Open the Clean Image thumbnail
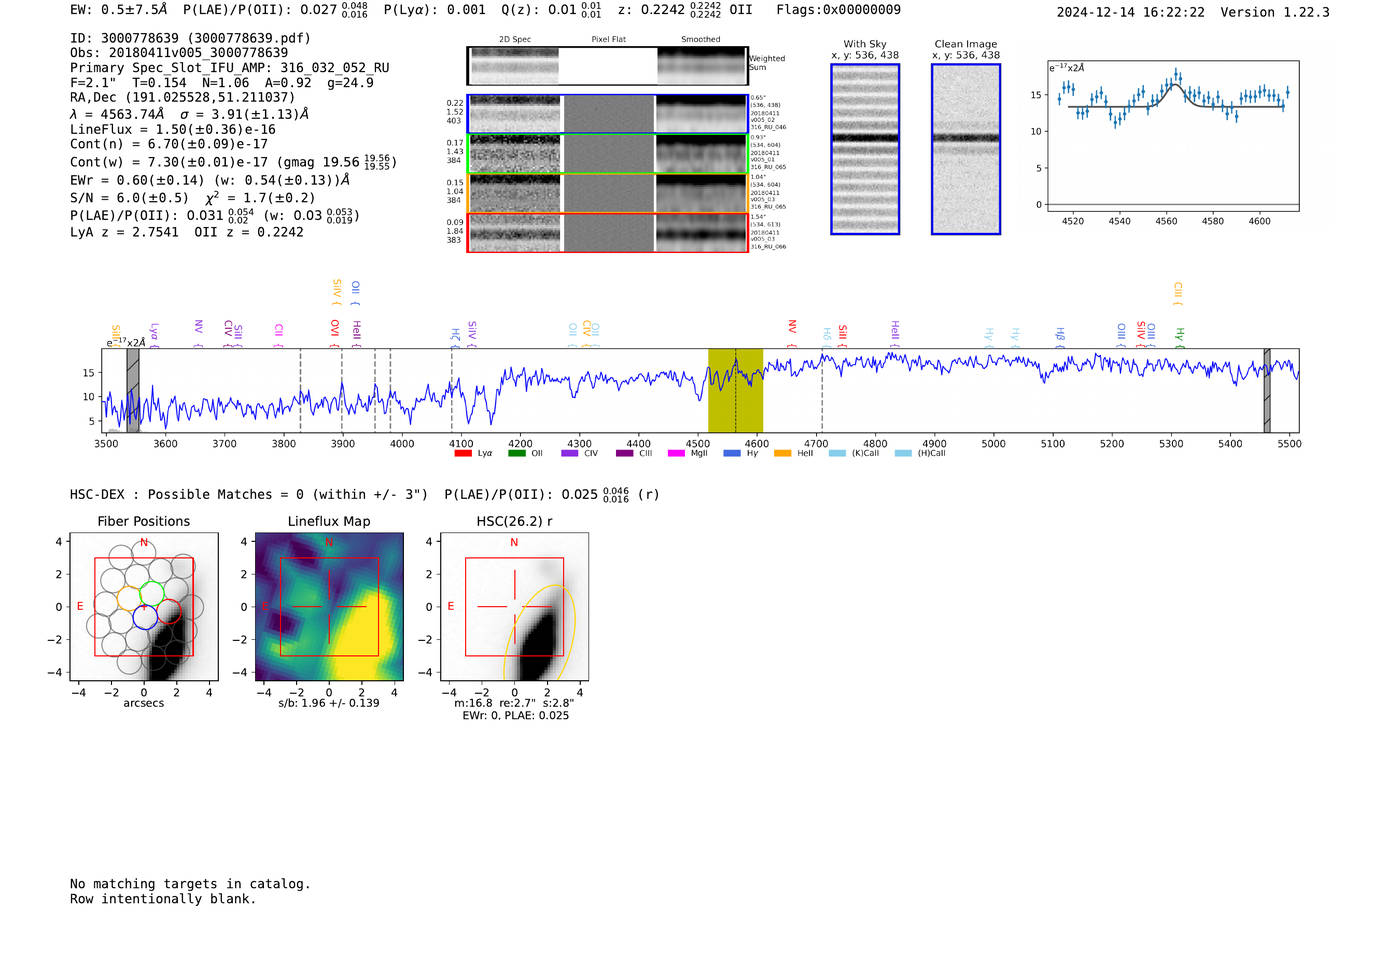Image resolution: width=1400 pixels, height=953 pixels. pyautogui.click(x=966, y=149)
